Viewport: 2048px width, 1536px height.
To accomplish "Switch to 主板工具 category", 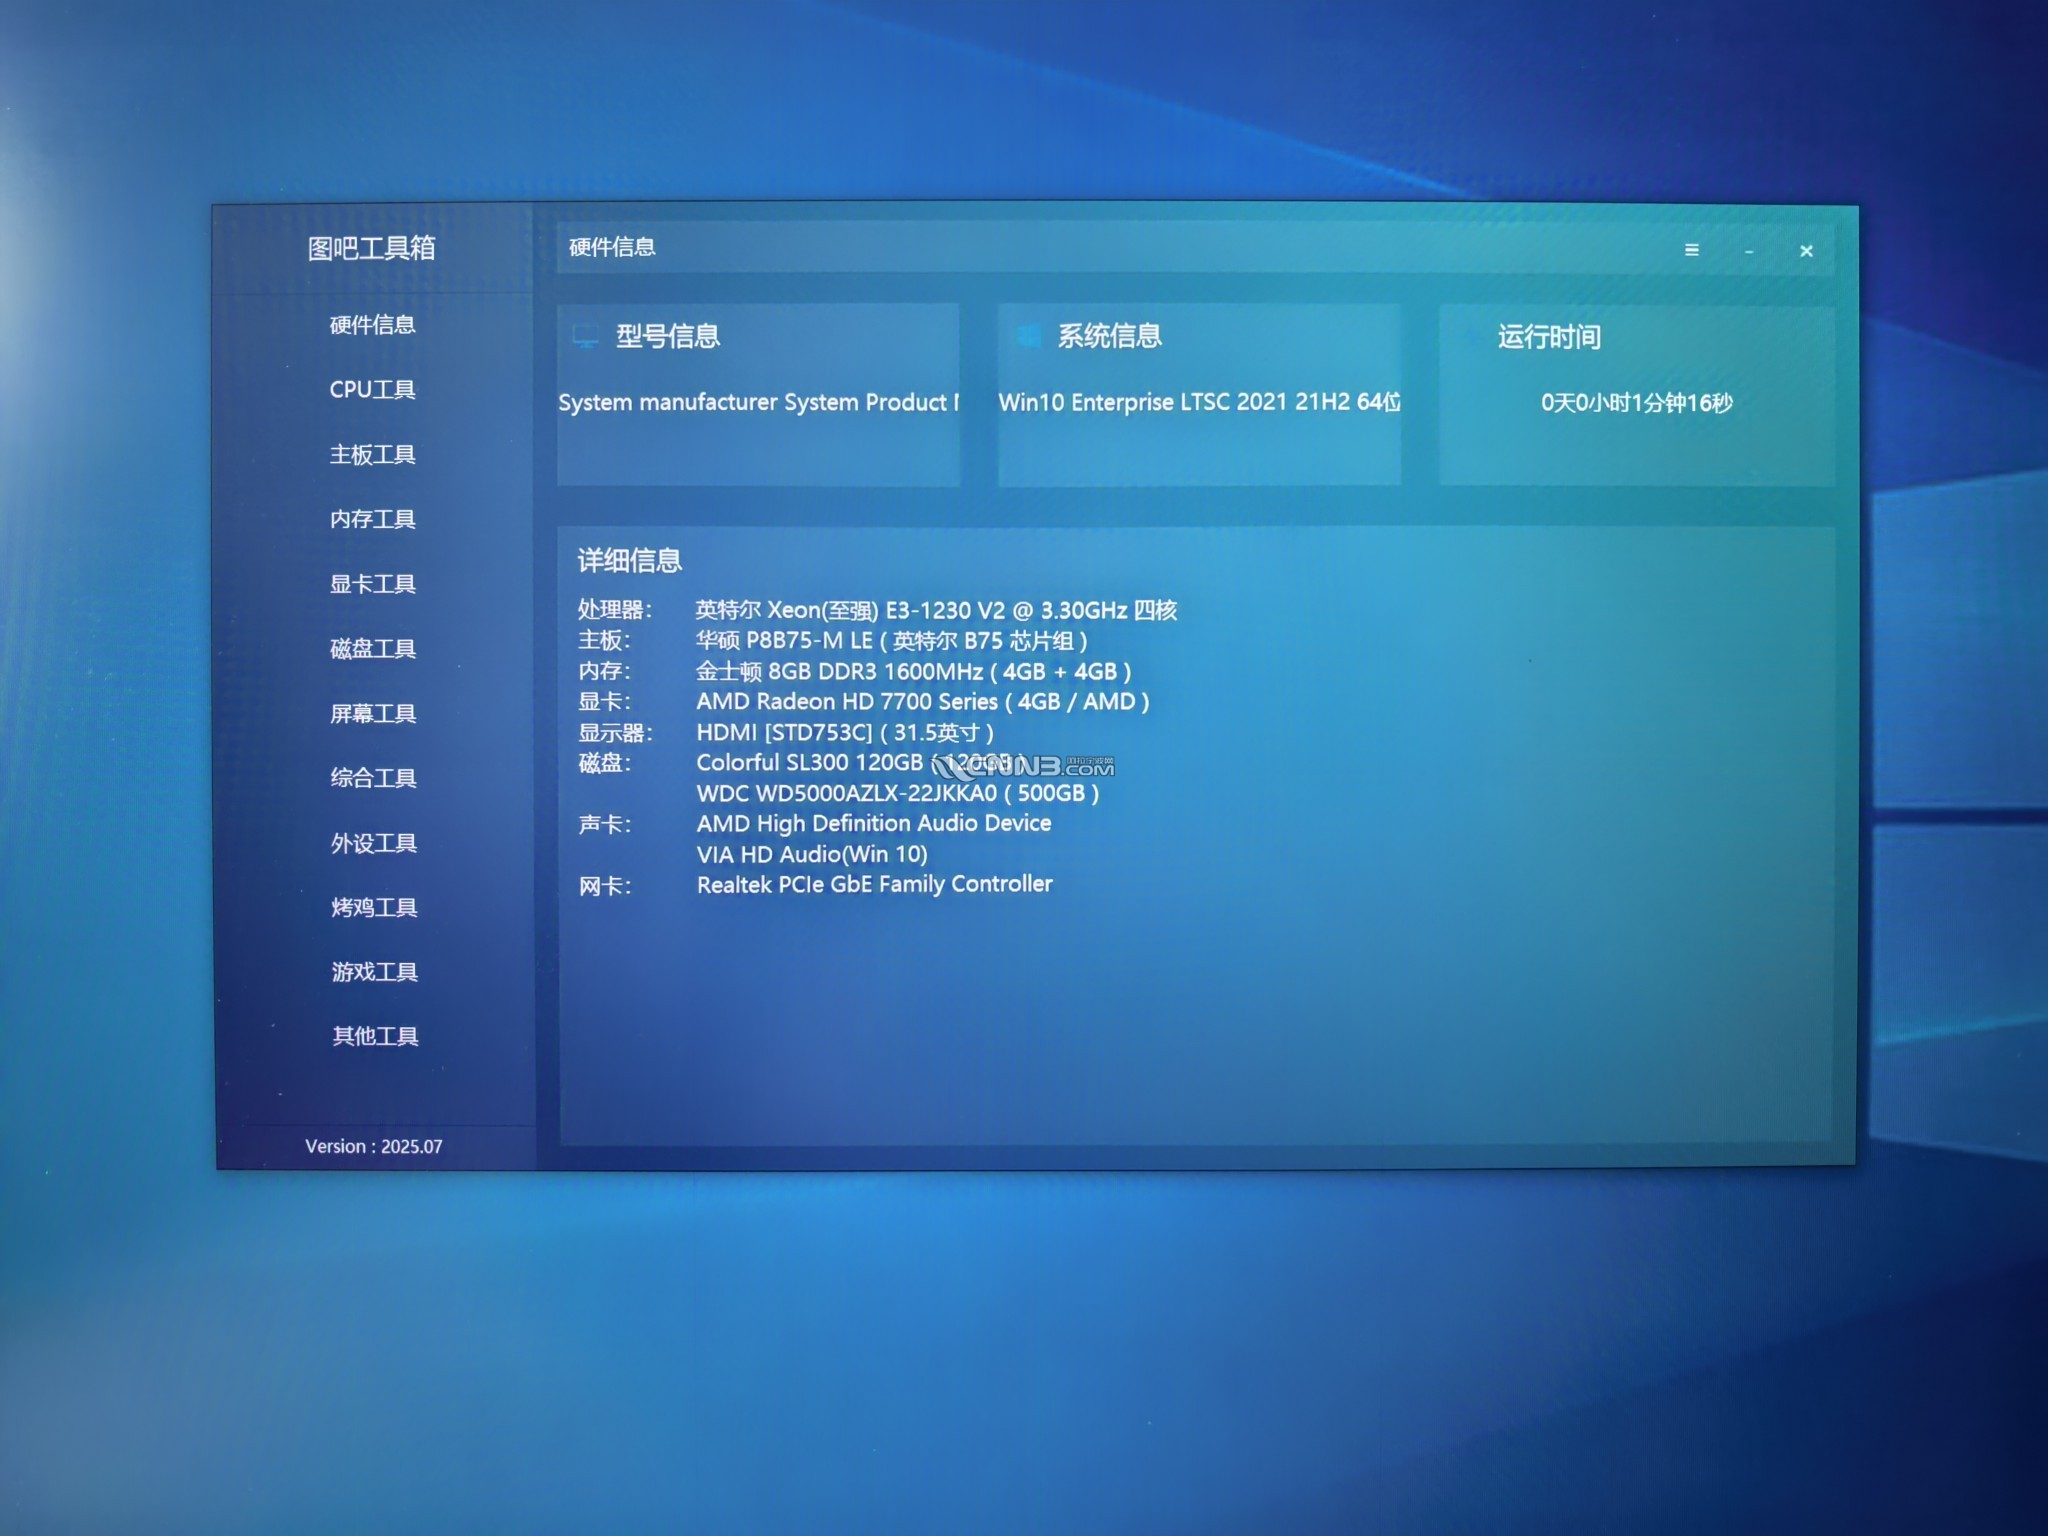I will pyautogui.click(x=373, y=455).
